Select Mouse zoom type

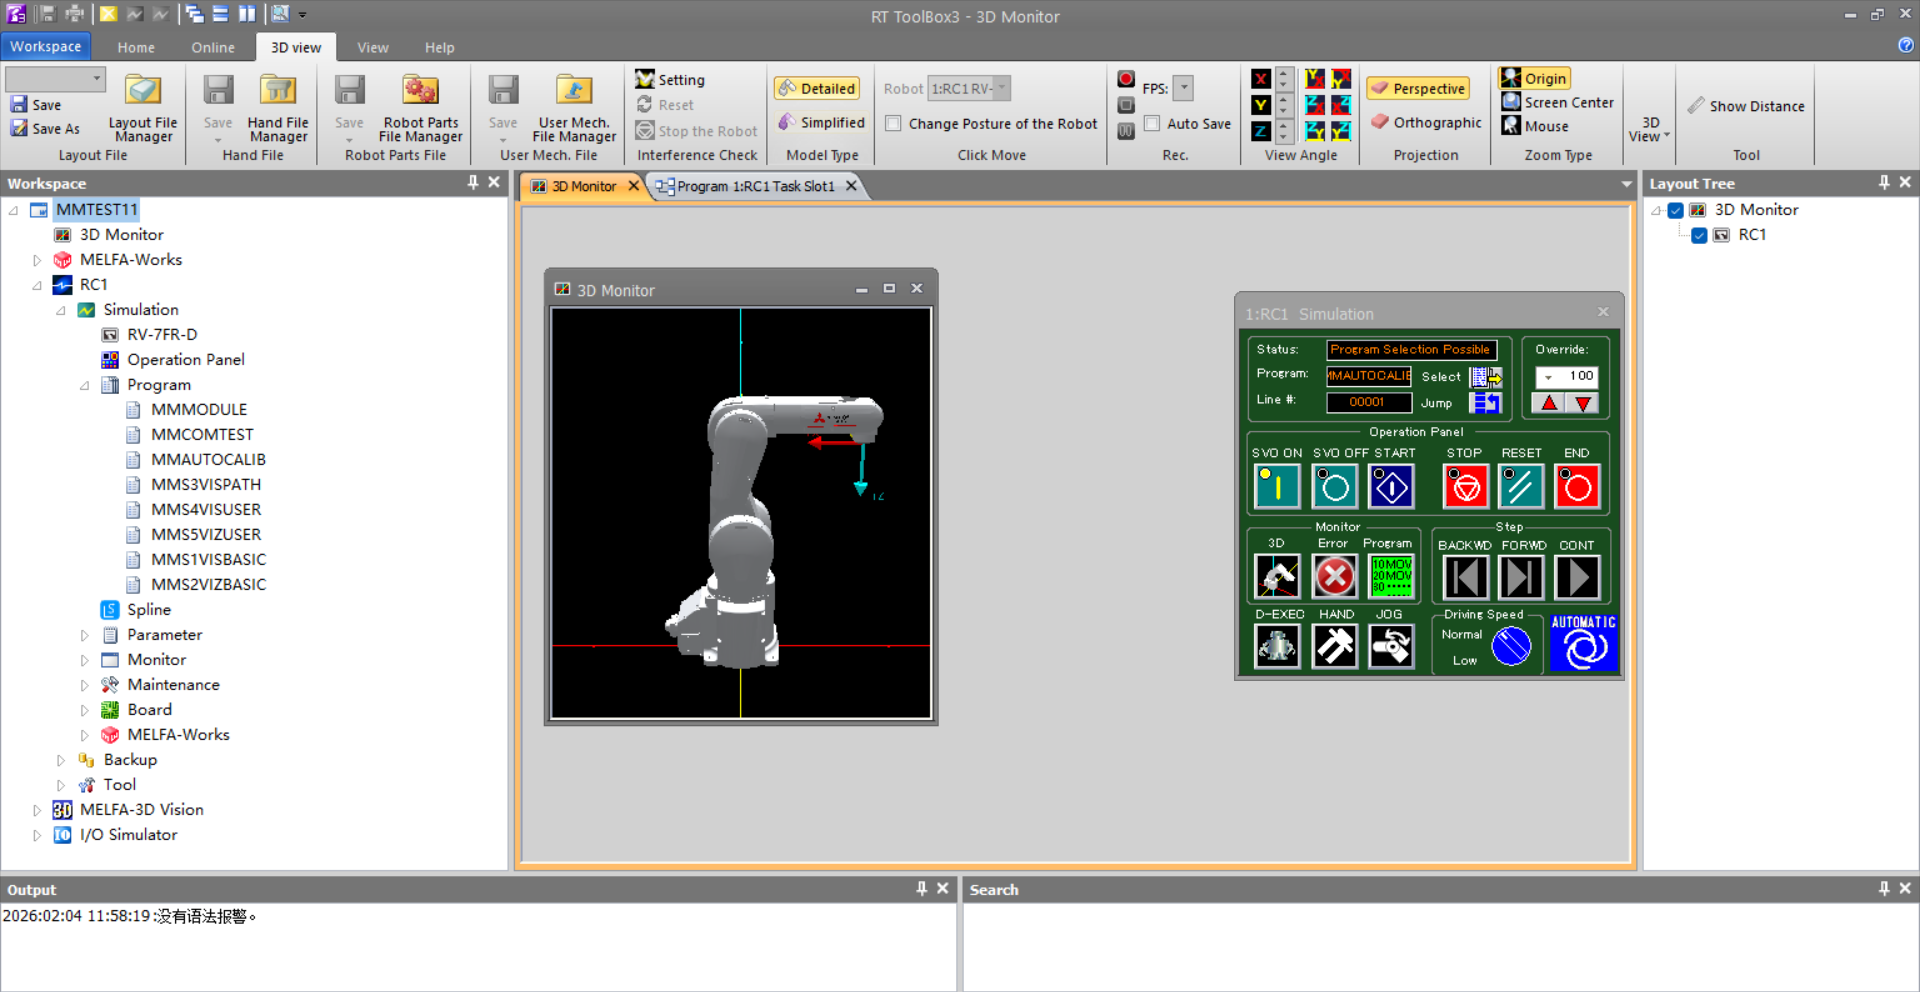tap(1535, 126)
